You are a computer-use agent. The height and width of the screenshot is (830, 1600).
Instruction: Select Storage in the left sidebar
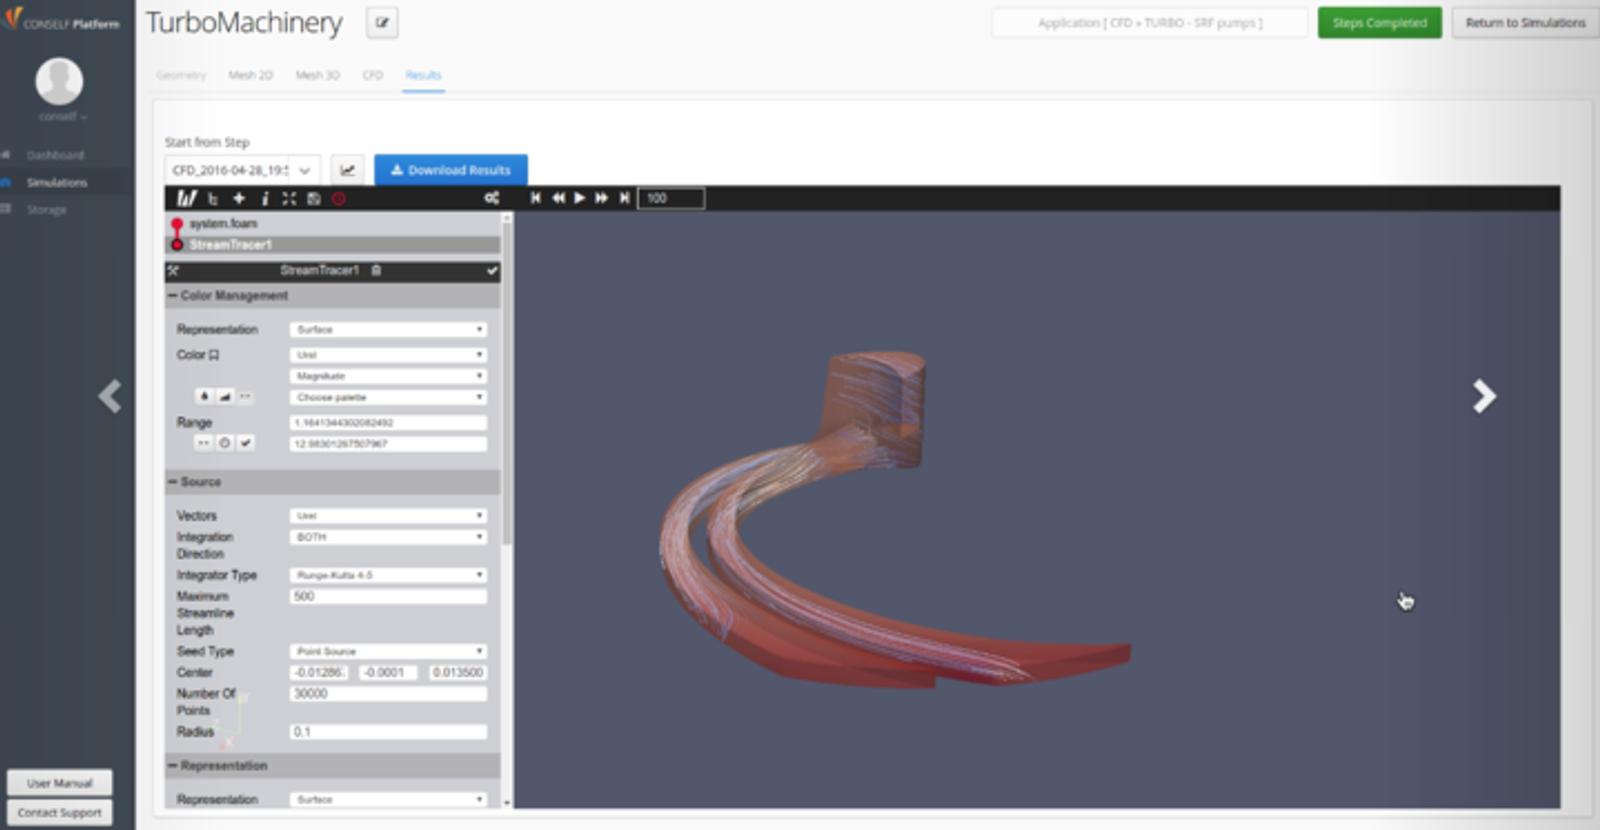(x=47, y=210)
